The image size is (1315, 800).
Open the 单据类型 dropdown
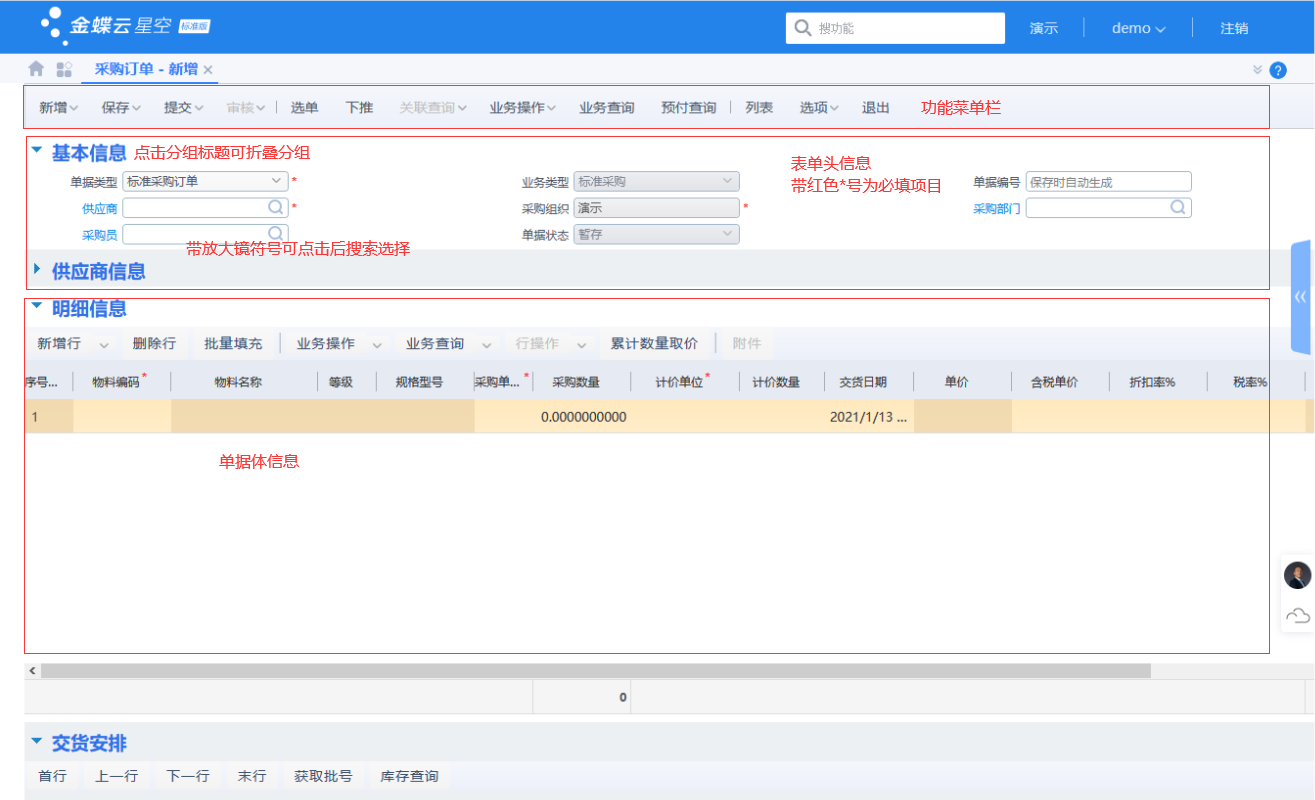pyautogui.click(x=276, y=181)
